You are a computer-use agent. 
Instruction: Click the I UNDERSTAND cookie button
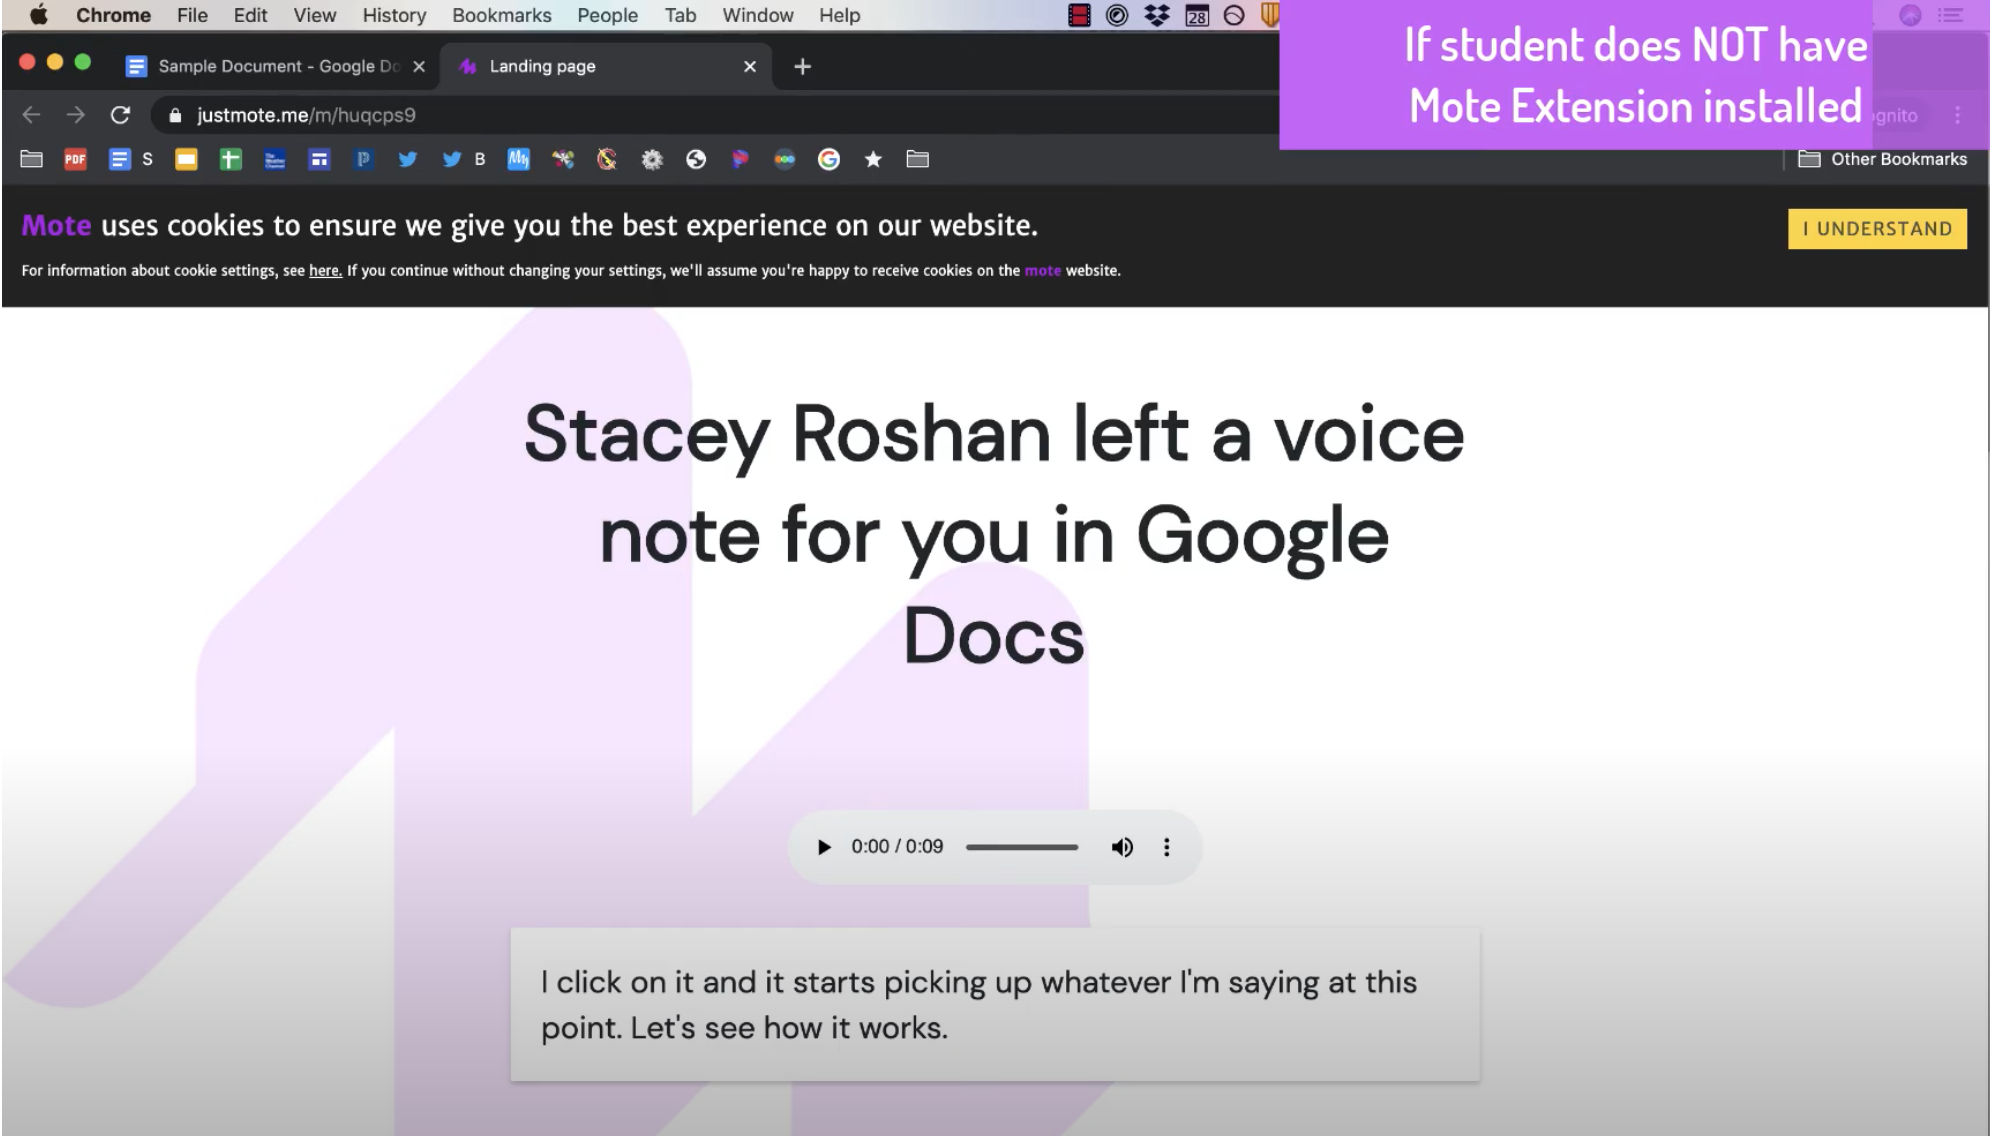click(x=1876, y=228)
